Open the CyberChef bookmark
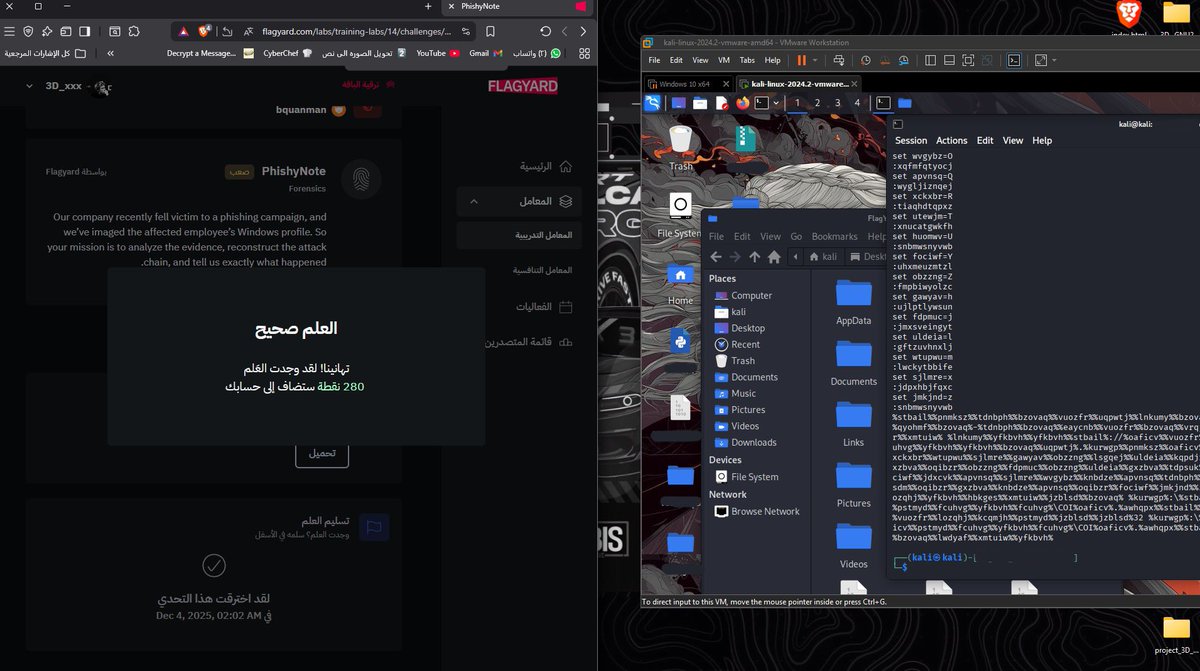Screen dimensions: 1200x671 288,53
